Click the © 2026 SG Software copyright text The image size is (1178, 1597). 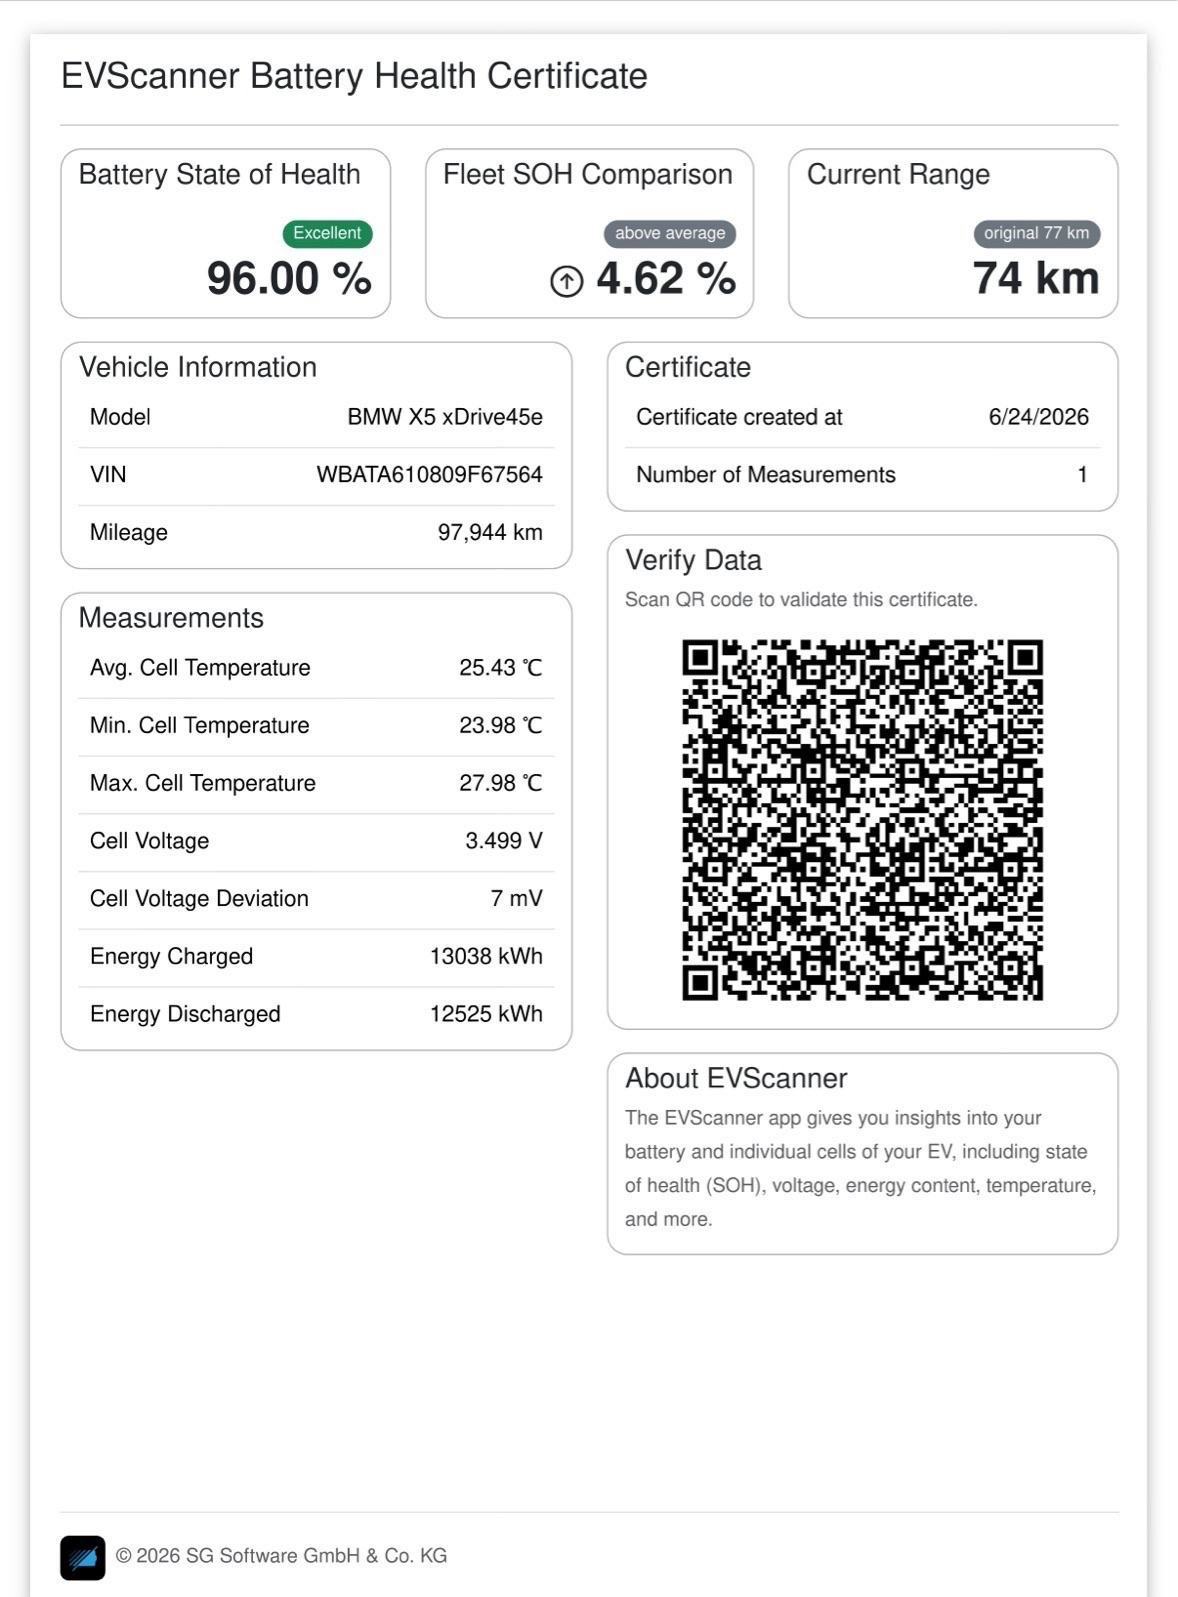[x=281, y=1556]
